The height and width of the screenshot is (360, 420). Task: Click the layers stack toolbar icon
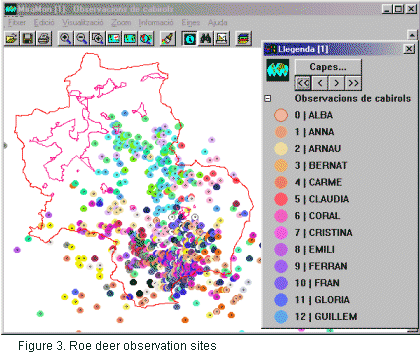244,39
